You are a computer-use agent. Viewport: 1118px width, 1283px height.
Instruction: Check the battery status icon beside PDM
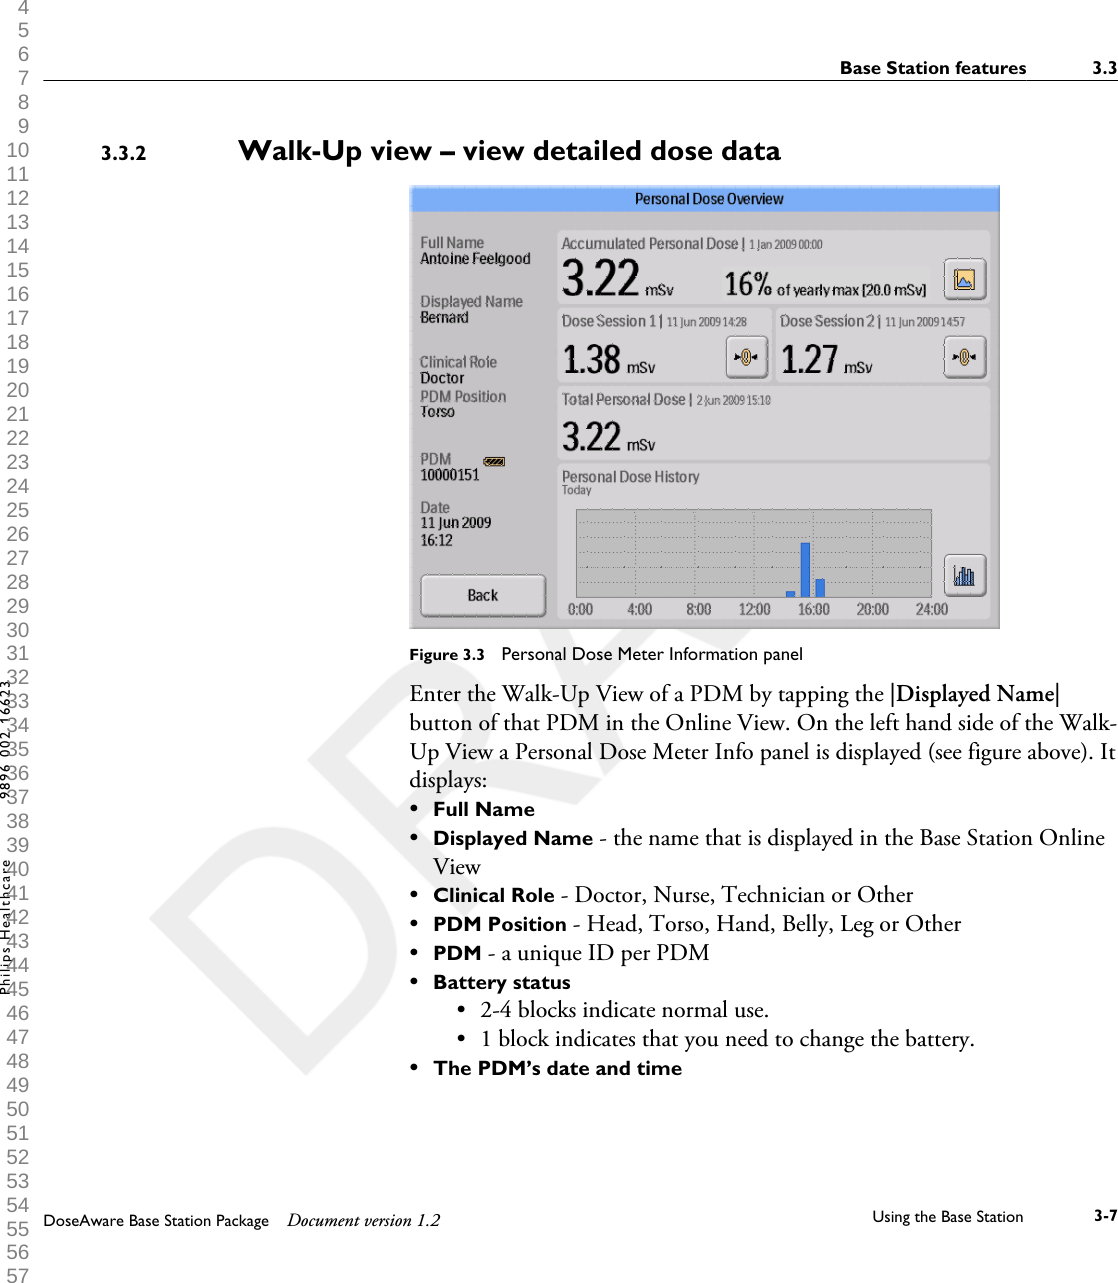tap(492, 461)
